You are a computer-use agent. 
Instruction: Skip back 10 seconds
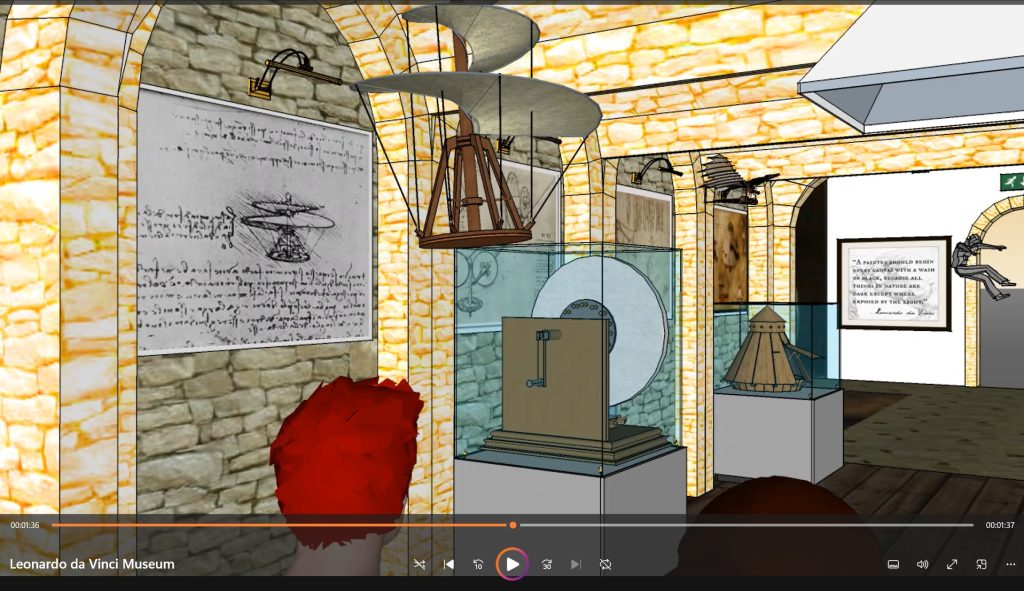(x=478, y=564)
